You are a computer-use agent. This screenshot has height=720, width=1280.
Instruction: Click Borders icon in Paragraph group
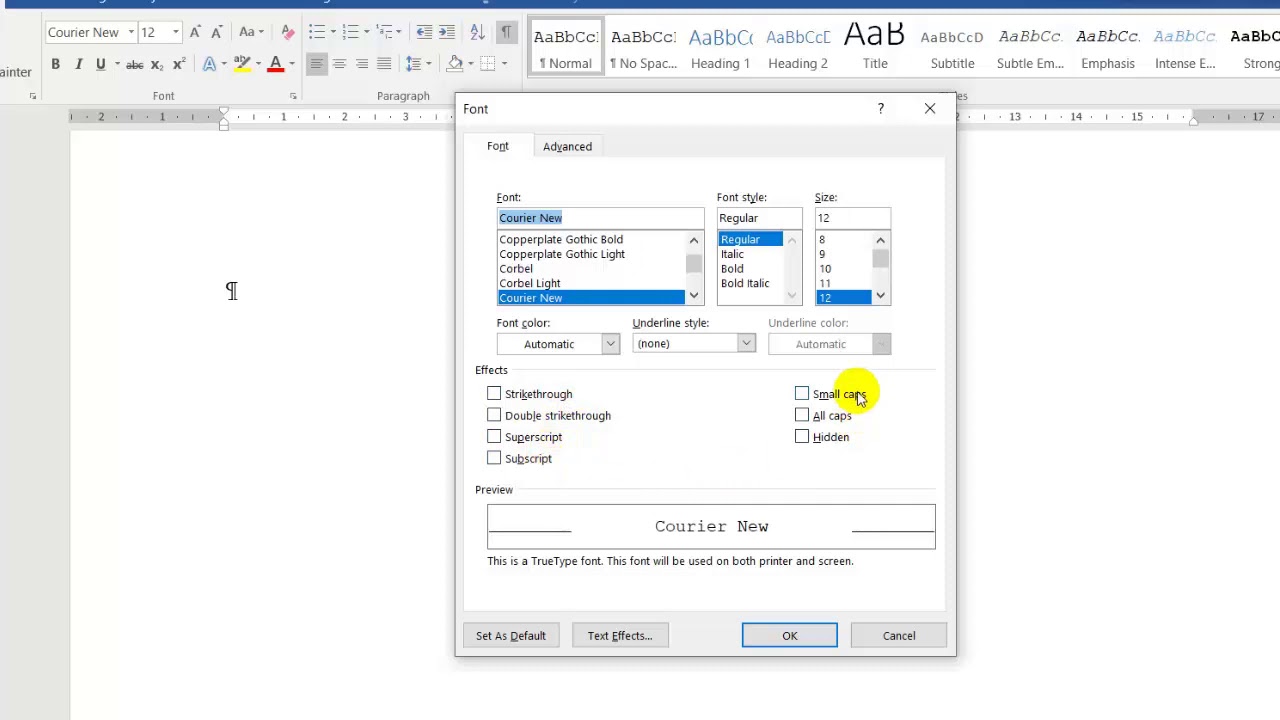coord(487,64)
